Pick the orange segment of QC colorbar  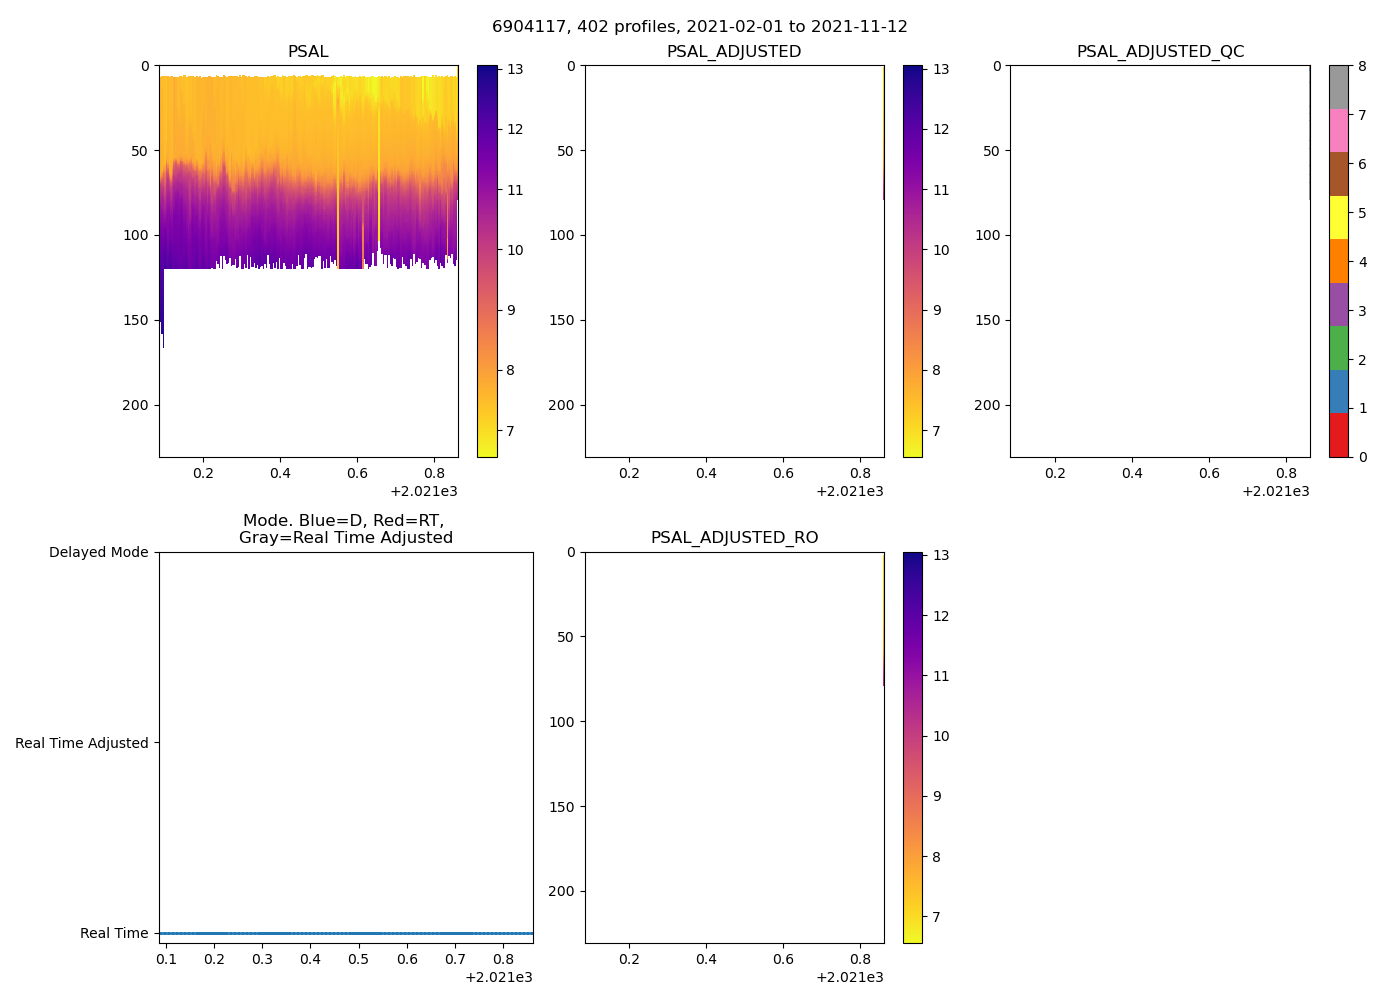[x=1338, y=261]
